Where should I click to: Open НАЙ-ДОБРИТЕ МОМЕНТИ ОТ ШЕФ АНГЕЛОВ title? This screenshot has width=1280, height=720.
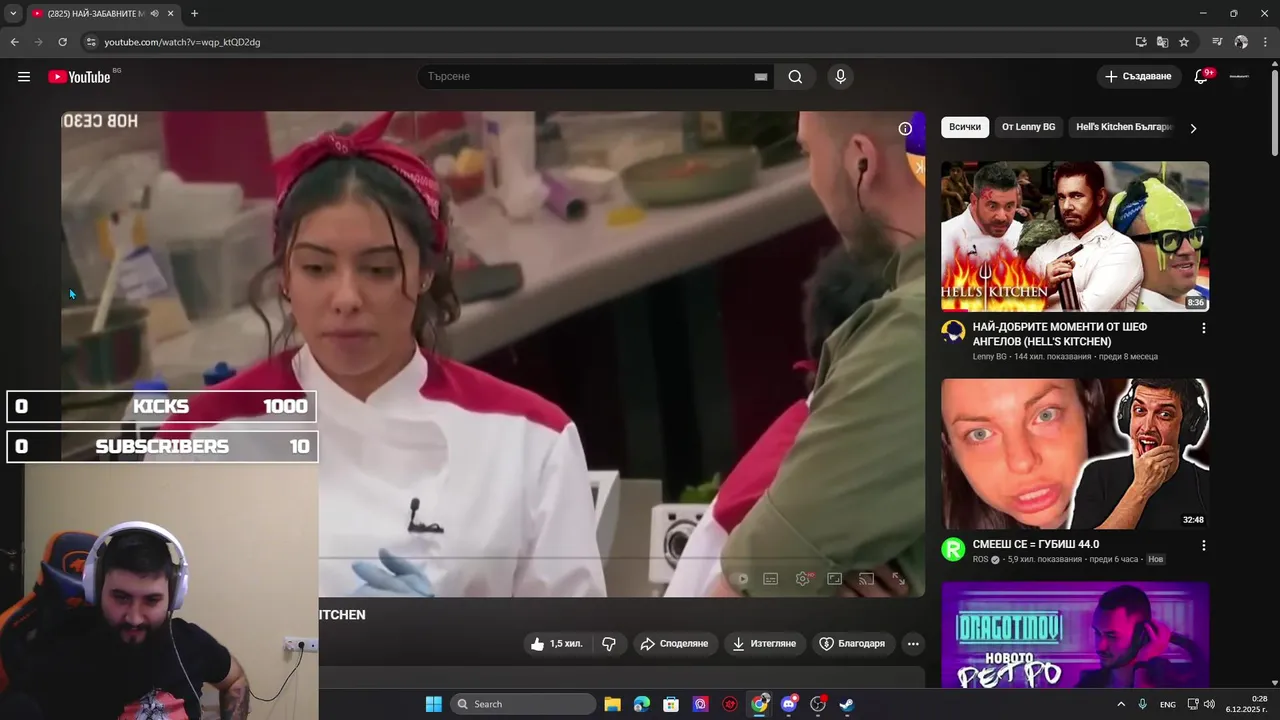pyautogui.click(x=1060, y=334)
